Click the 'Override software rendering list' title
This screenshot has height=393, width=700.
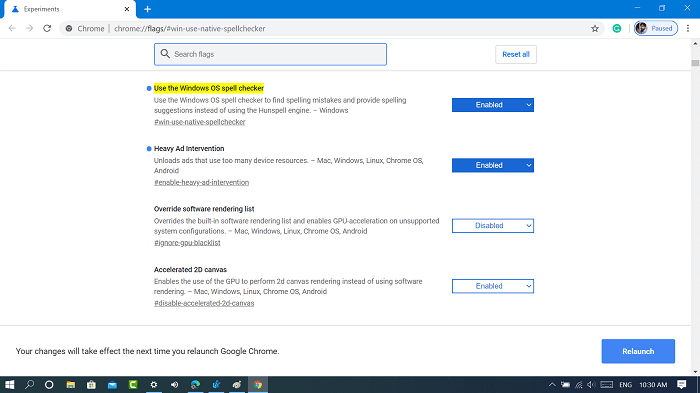(x=204, y=209)
